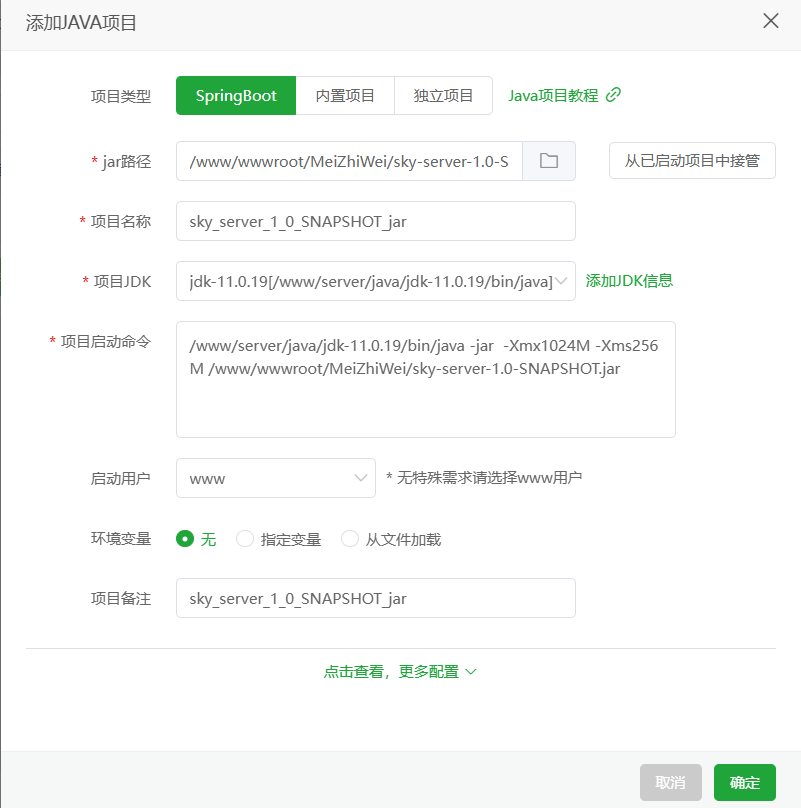Select the 指定变量 radio option
Screen dimensions: 801x808
point(278,539)
